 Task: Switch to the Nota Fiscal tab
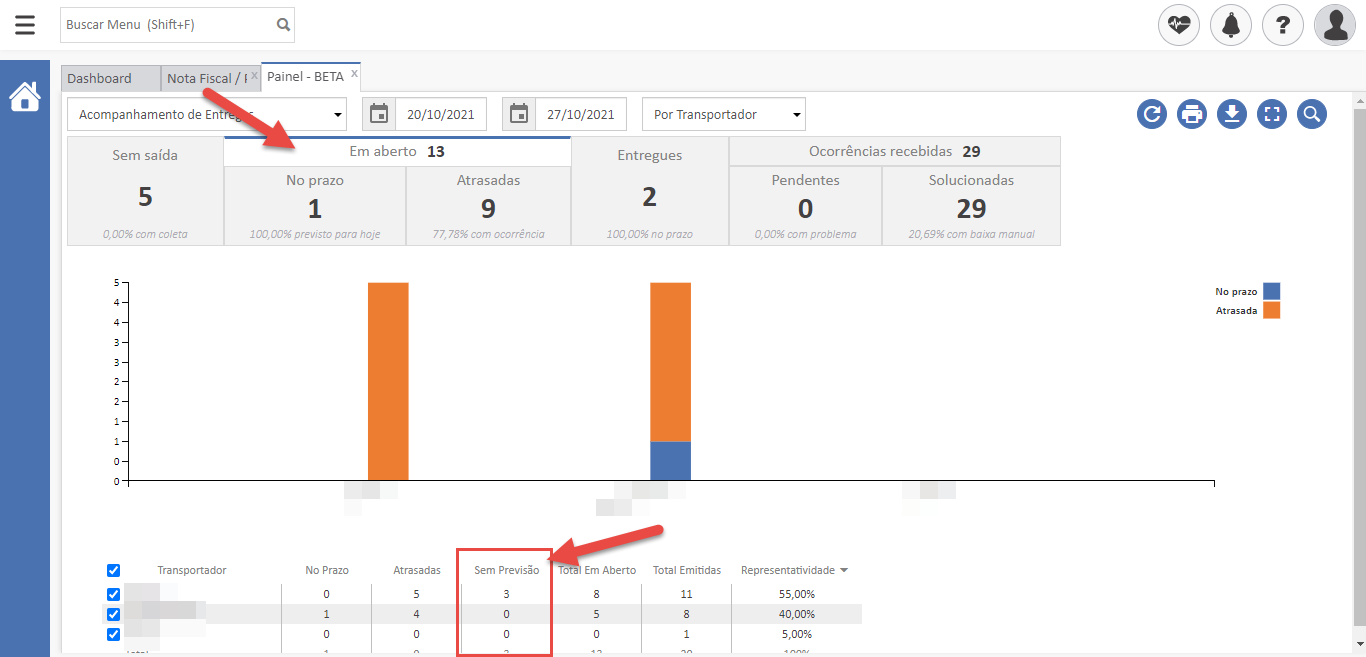tap(206, 78)
